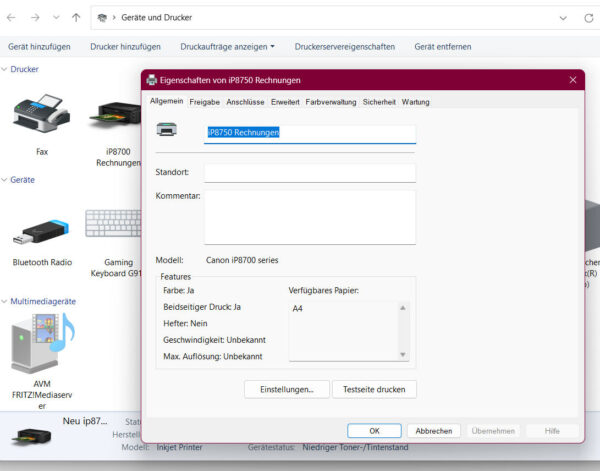Click Drucker hinzufügen in toolbar
The height and width of the screenshot is (471, 600).
[125, 47]
